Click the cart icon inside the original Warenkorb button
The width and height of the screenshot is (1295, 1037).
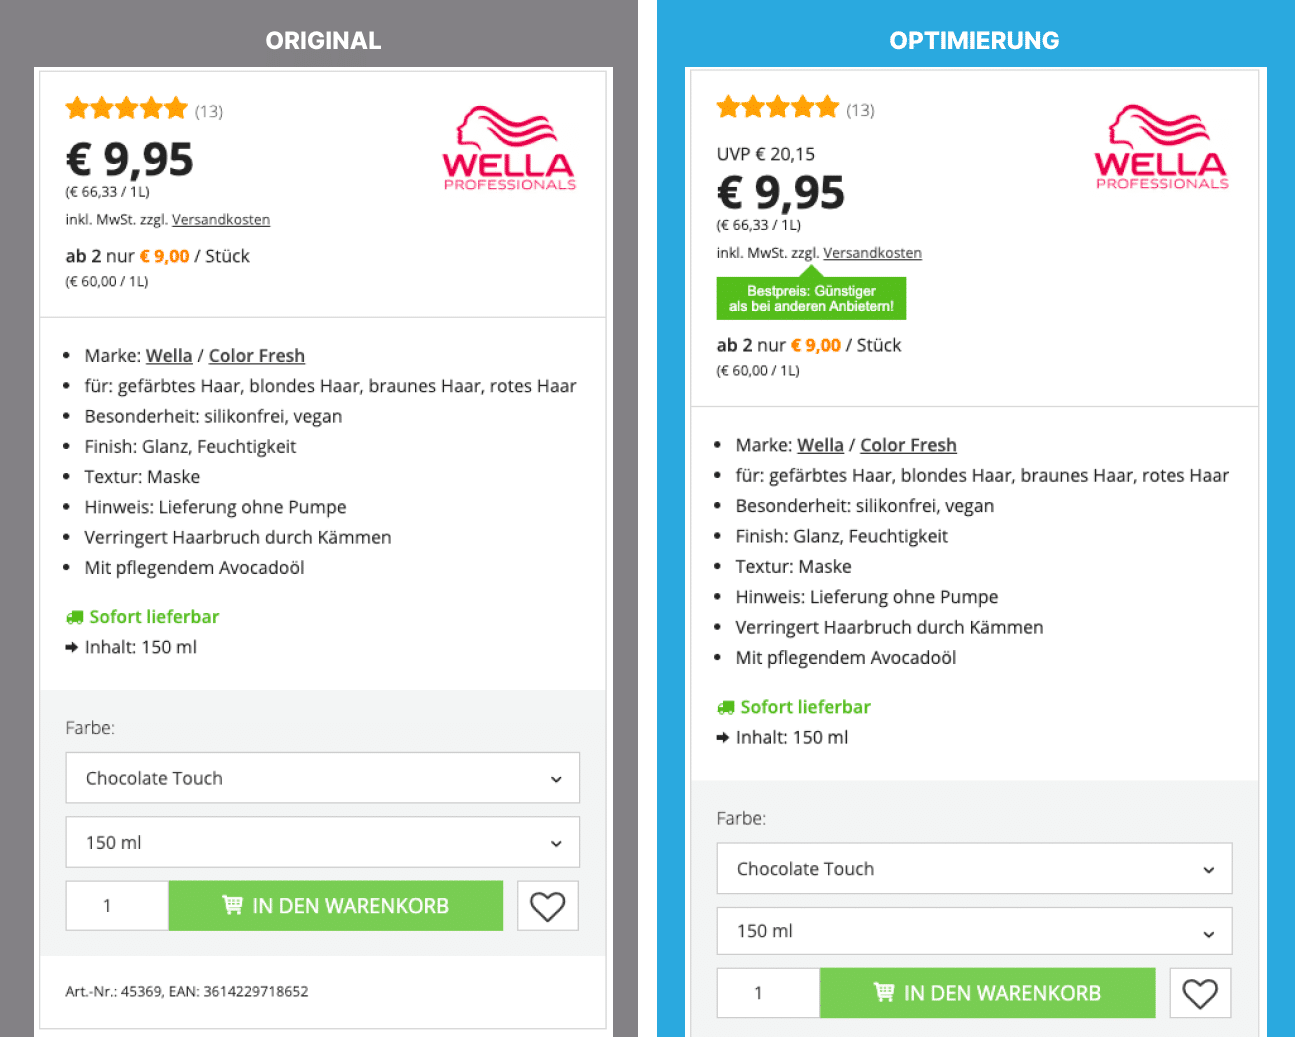[231, 905]
